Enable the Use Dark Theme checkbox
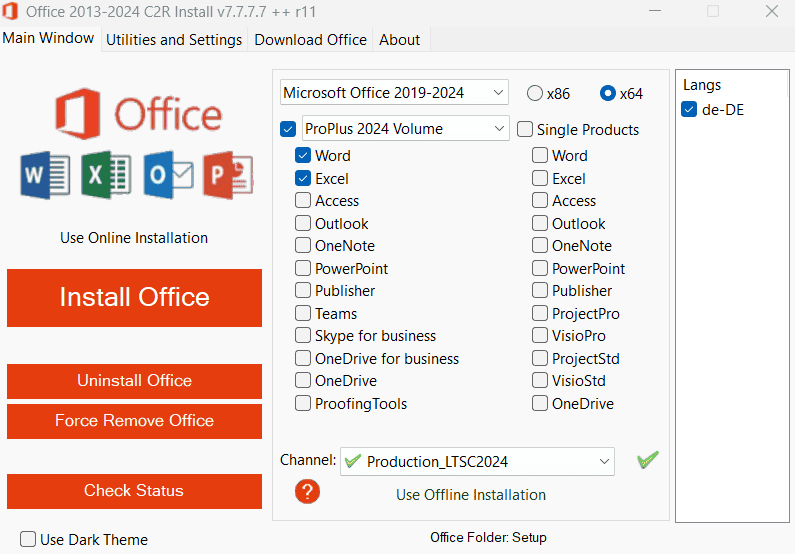 click(x=28, y=539)
